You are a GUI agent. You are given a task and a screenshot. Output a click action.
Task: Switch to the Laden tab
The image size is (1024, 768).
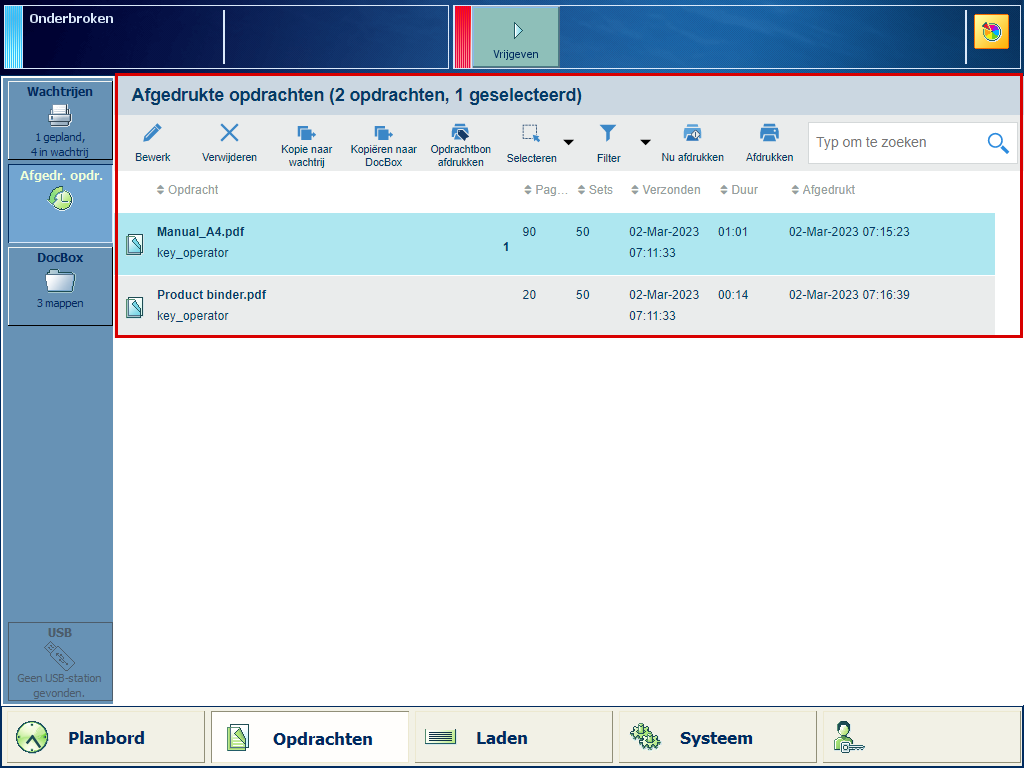513,737
